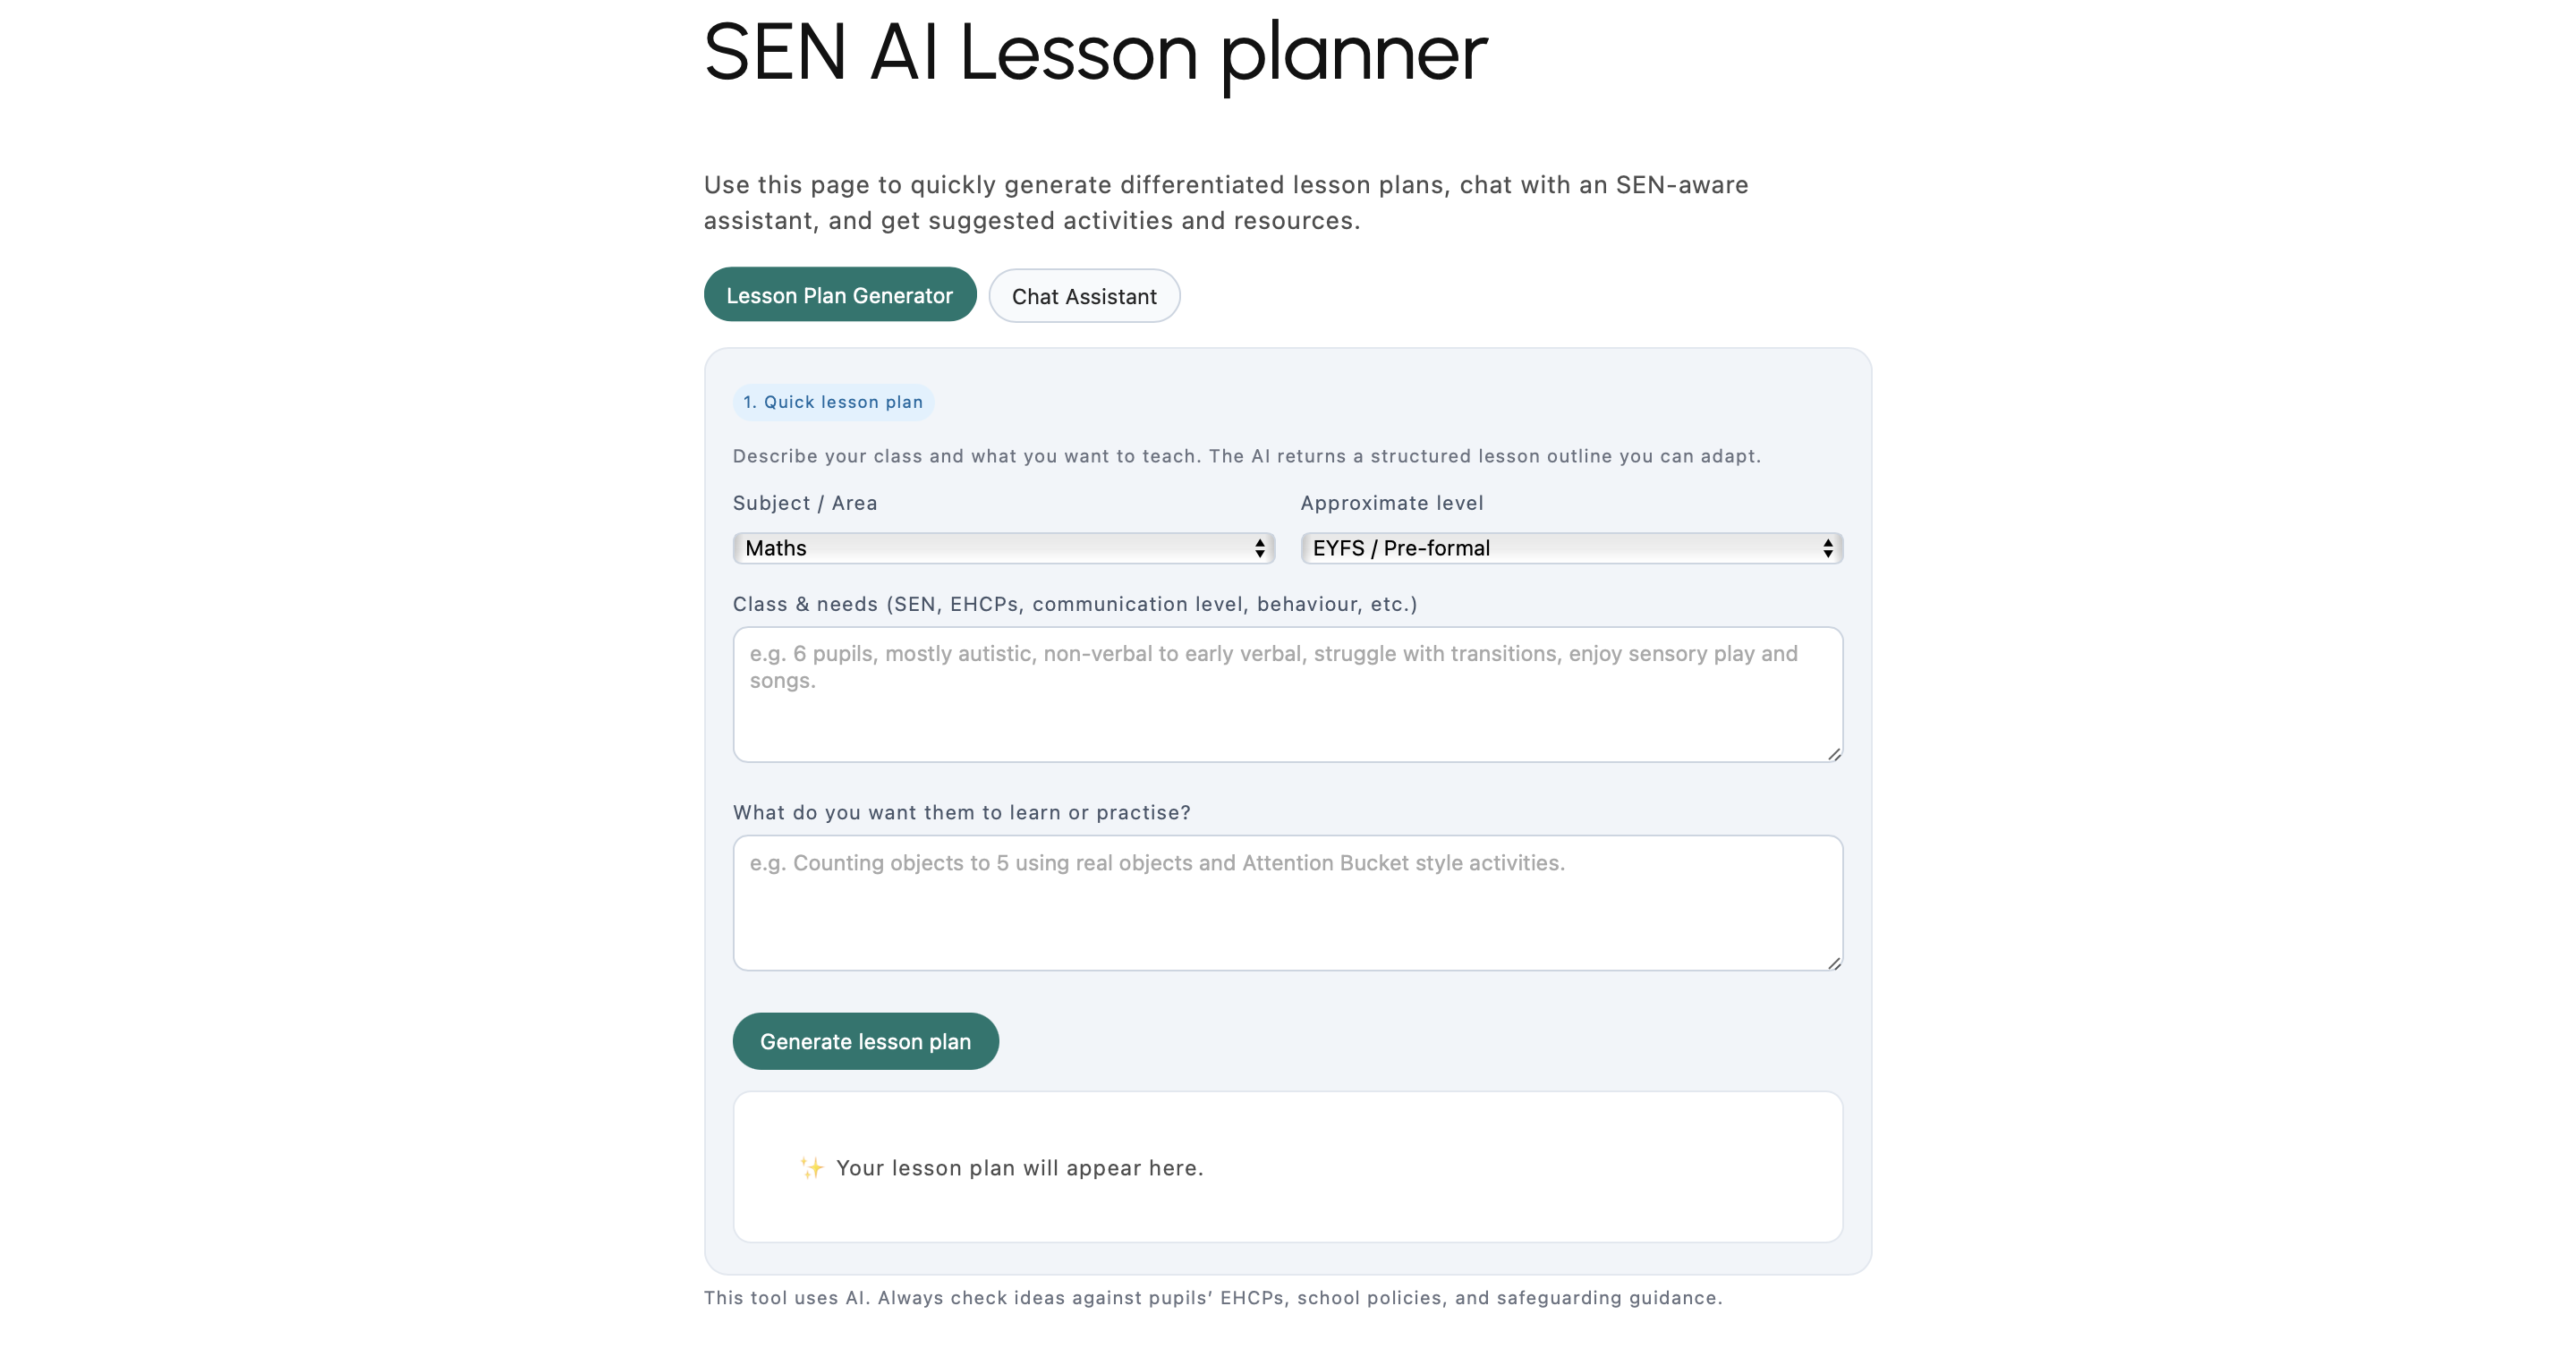
Task: Click the AI safeguarding disclaimer text
Action: coord(1212,1297)
